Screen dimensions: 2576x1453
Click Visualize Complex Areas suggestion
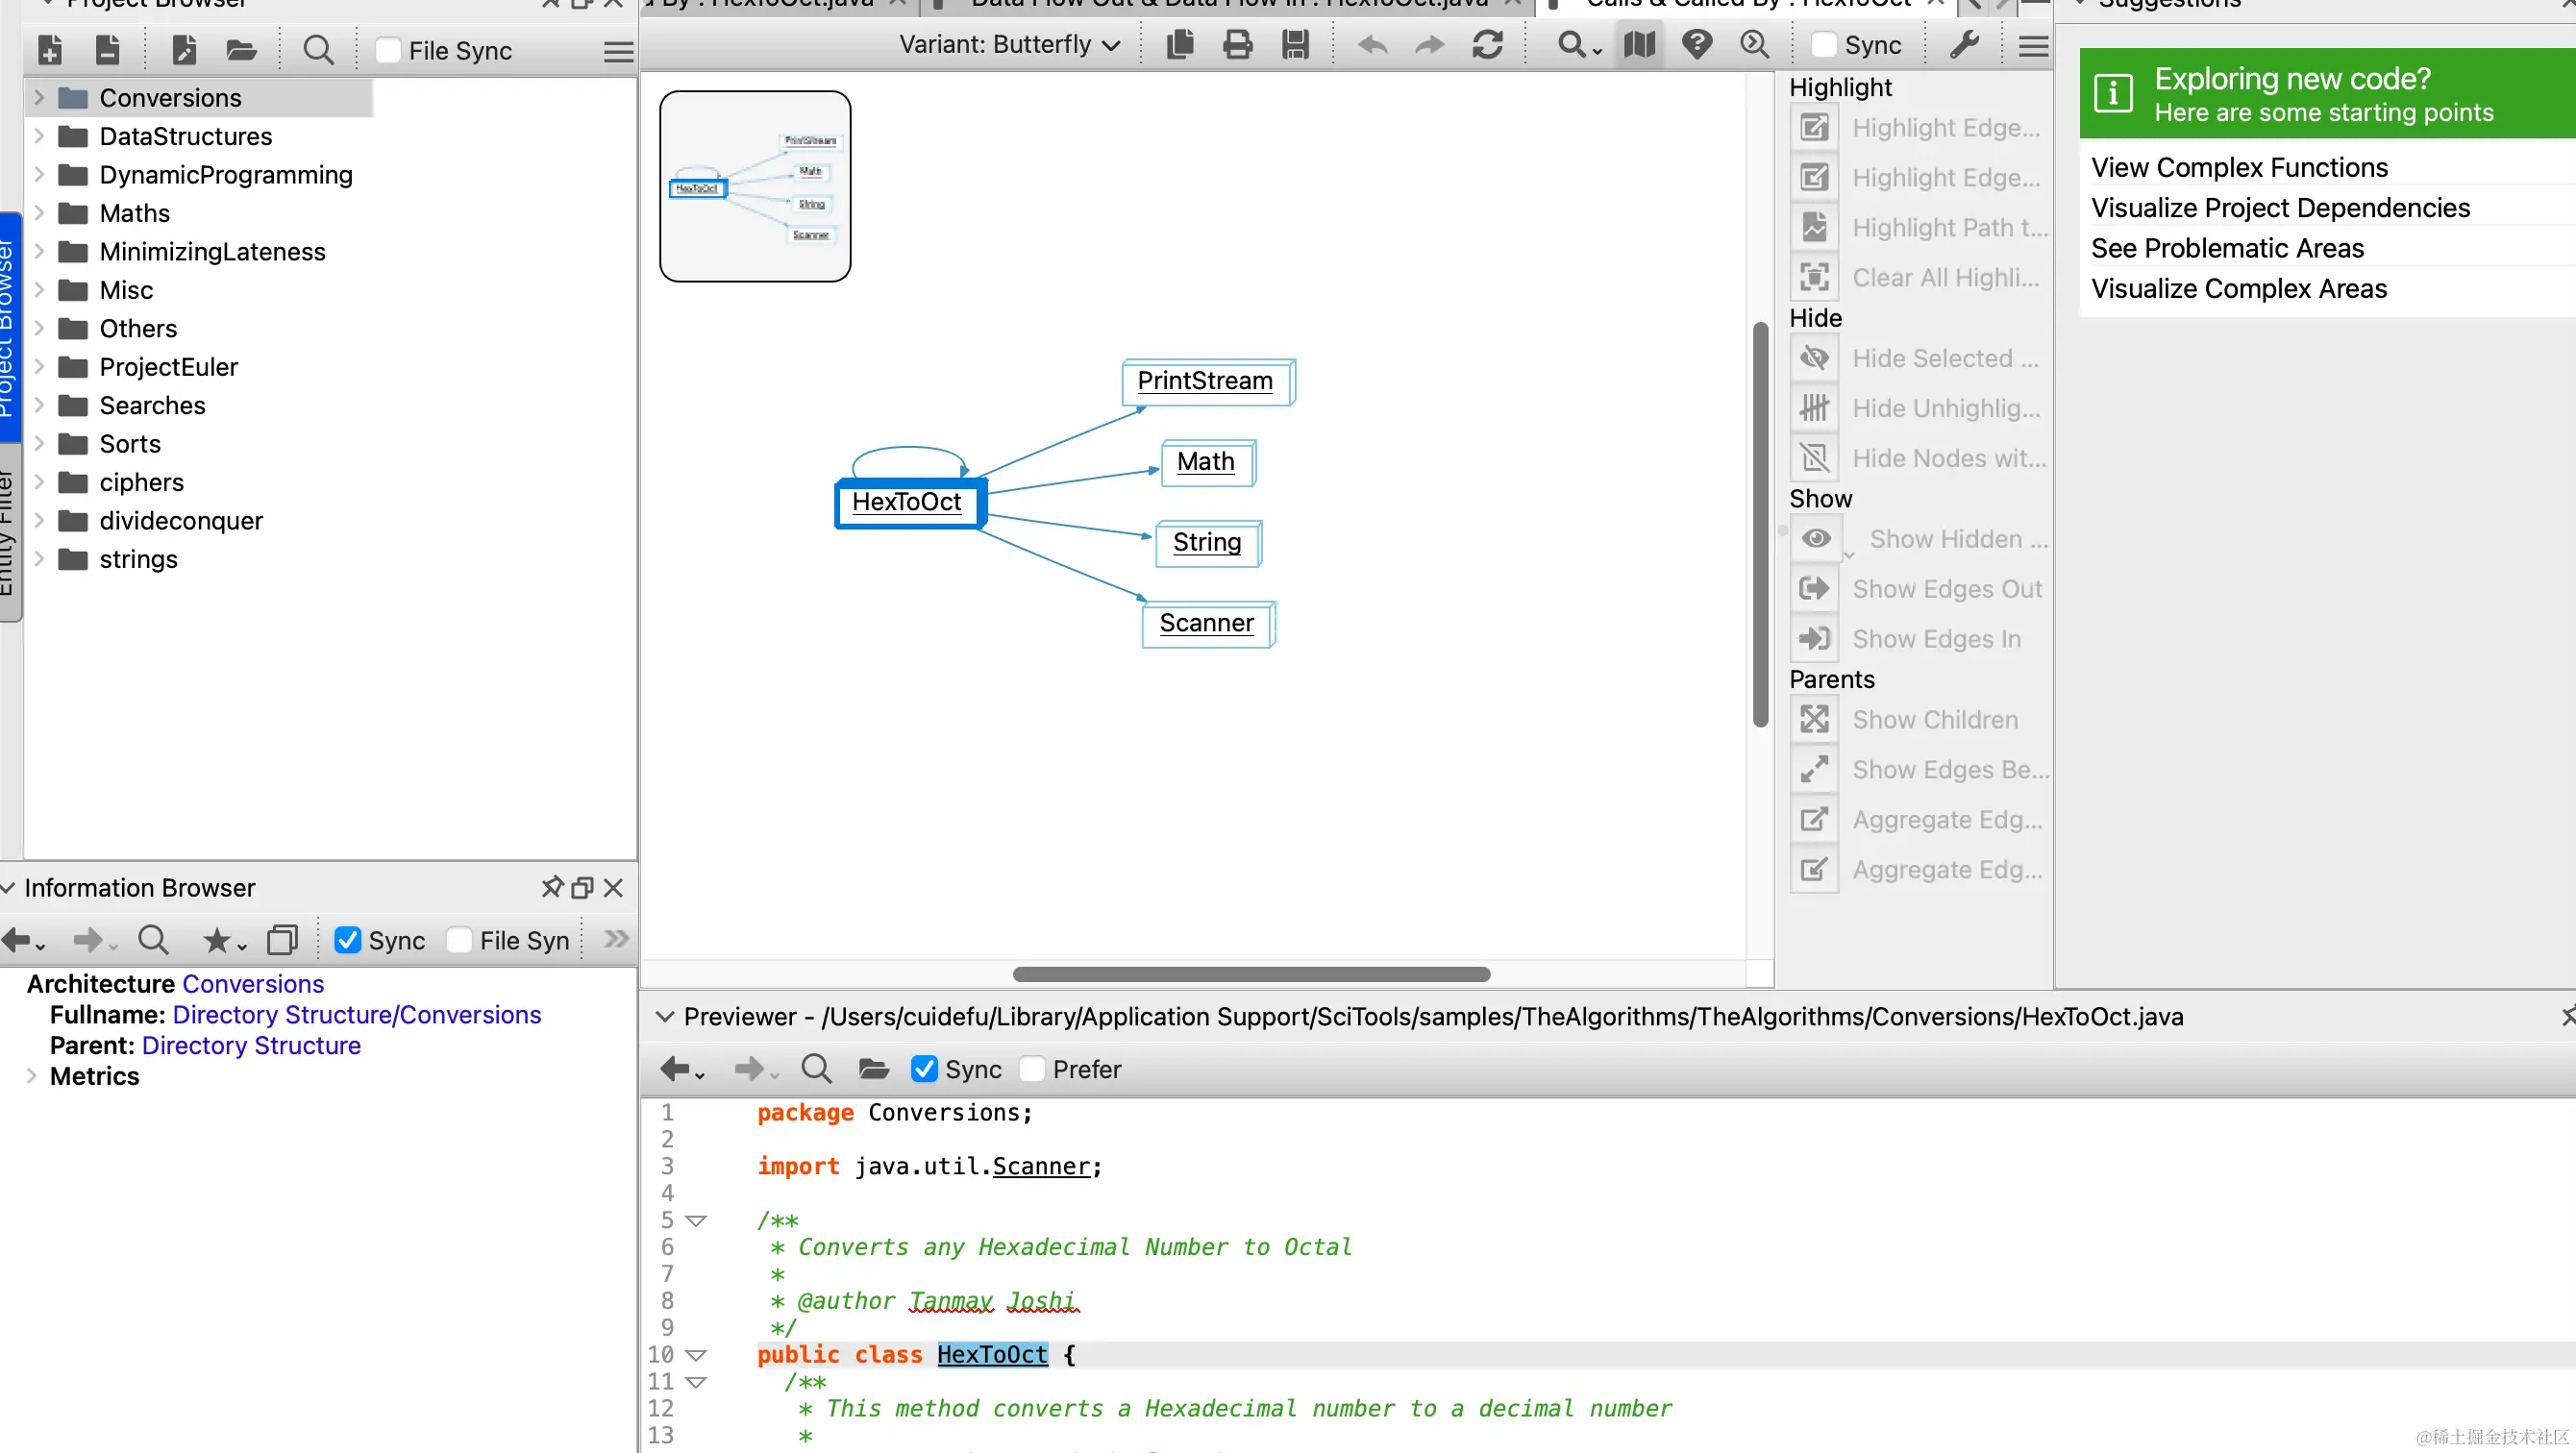pos(2239,288)
